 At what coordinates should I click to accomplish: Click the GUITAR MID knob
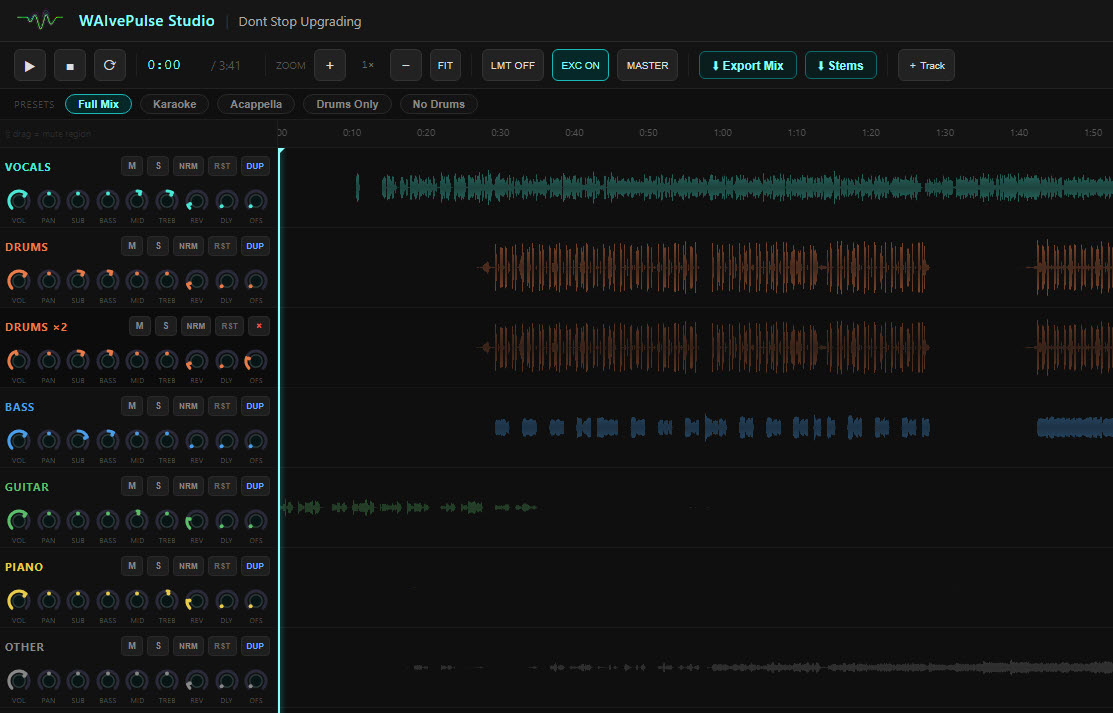(137, 521)
